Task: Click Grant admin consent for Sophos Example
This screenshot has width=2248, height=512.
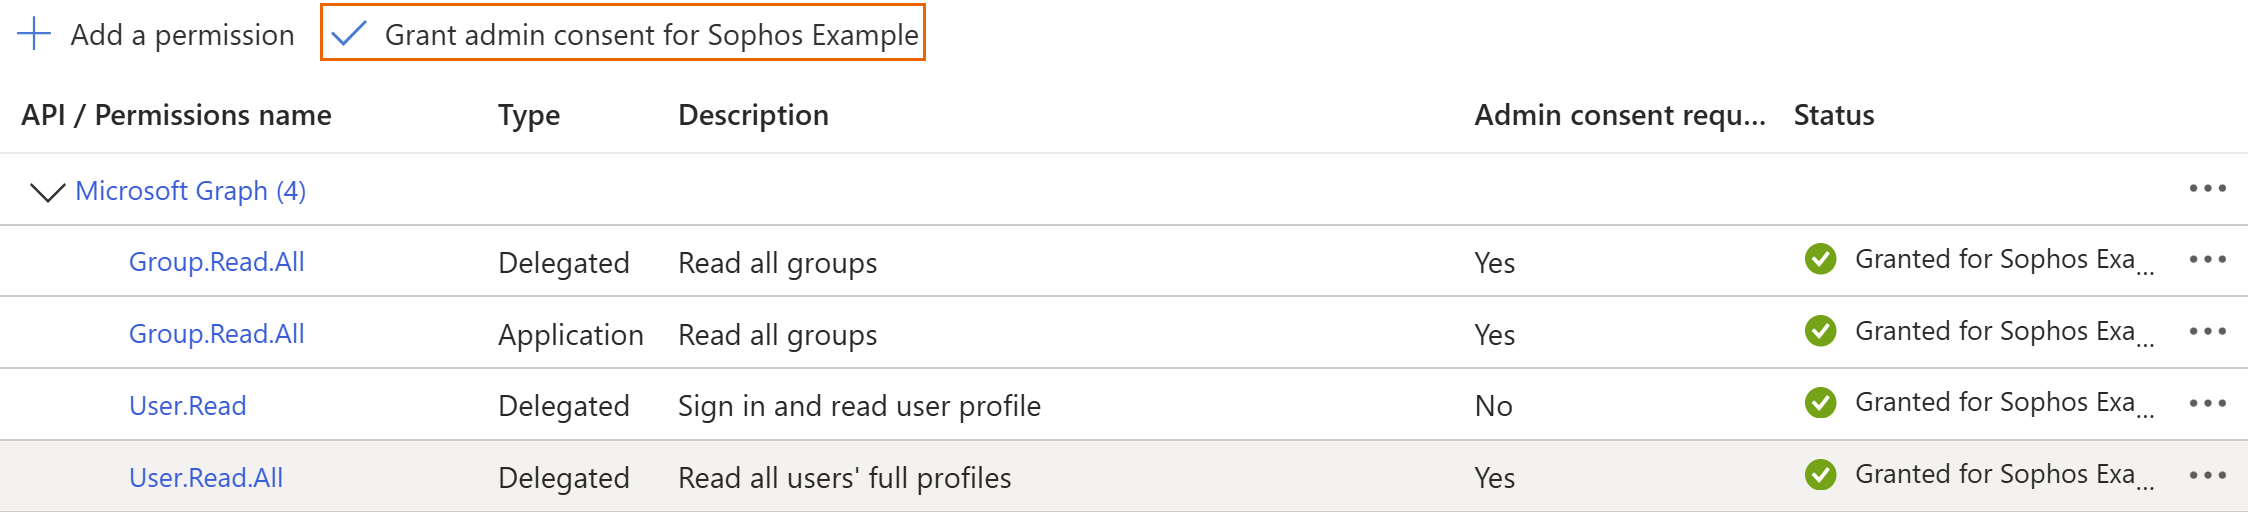Action: click(650, 35)
